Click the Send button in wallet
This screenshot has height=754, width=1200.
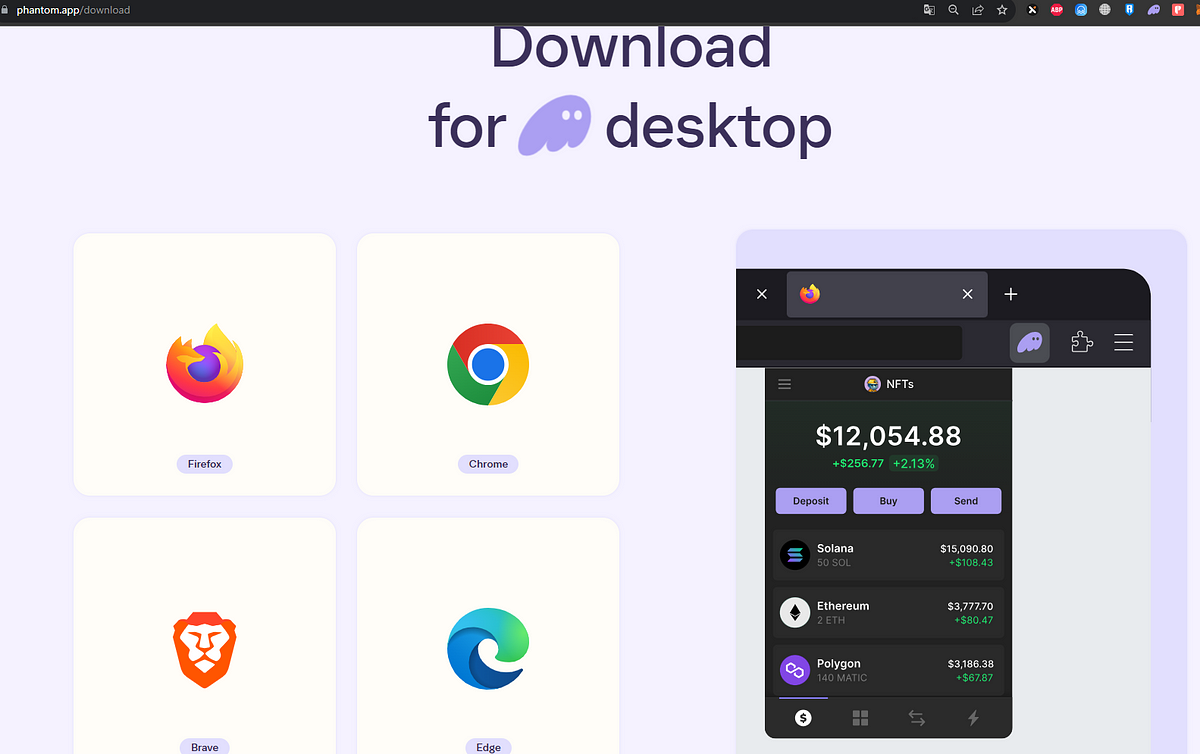coord(966,501)
